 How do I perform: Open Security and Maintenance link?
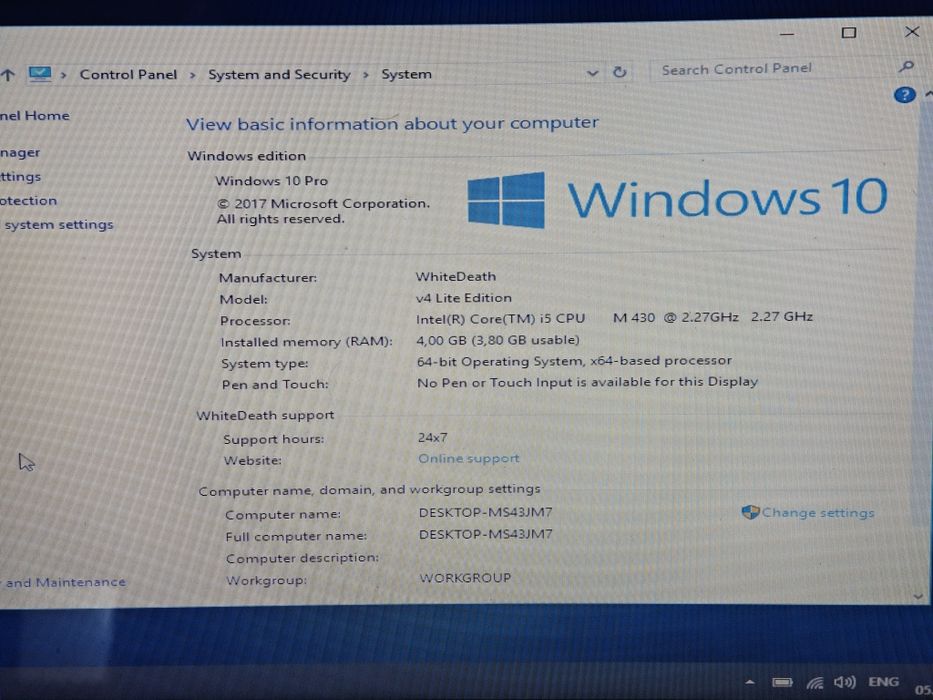tap(63, 582)
